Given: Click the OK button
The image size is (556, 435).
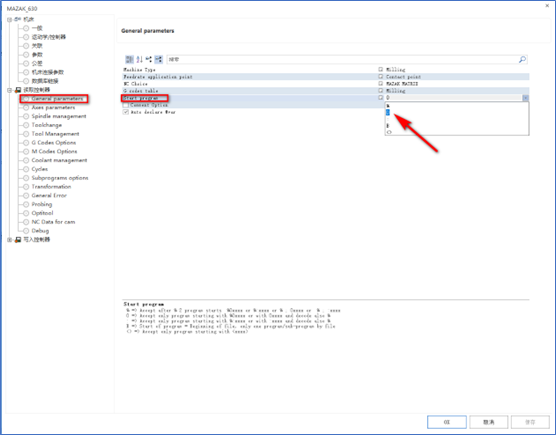Looking at the screenshot, I should 447,422.
